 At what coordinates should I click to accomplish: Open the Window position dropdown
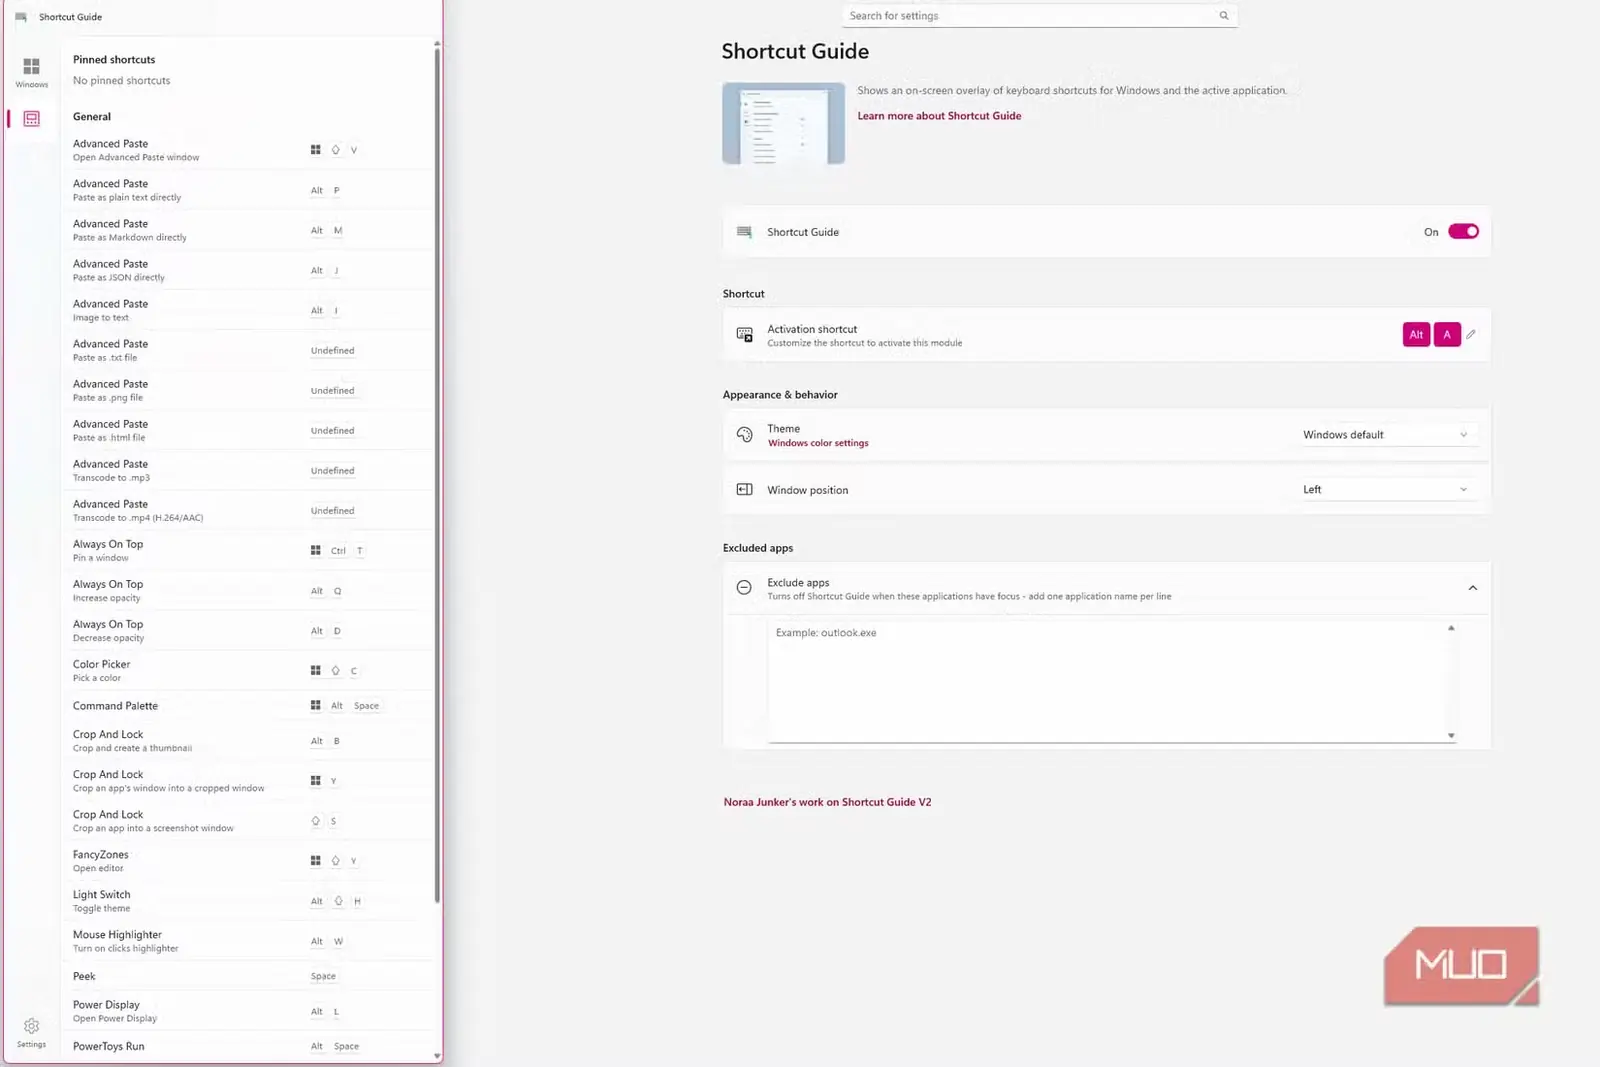click(1385, 489)
